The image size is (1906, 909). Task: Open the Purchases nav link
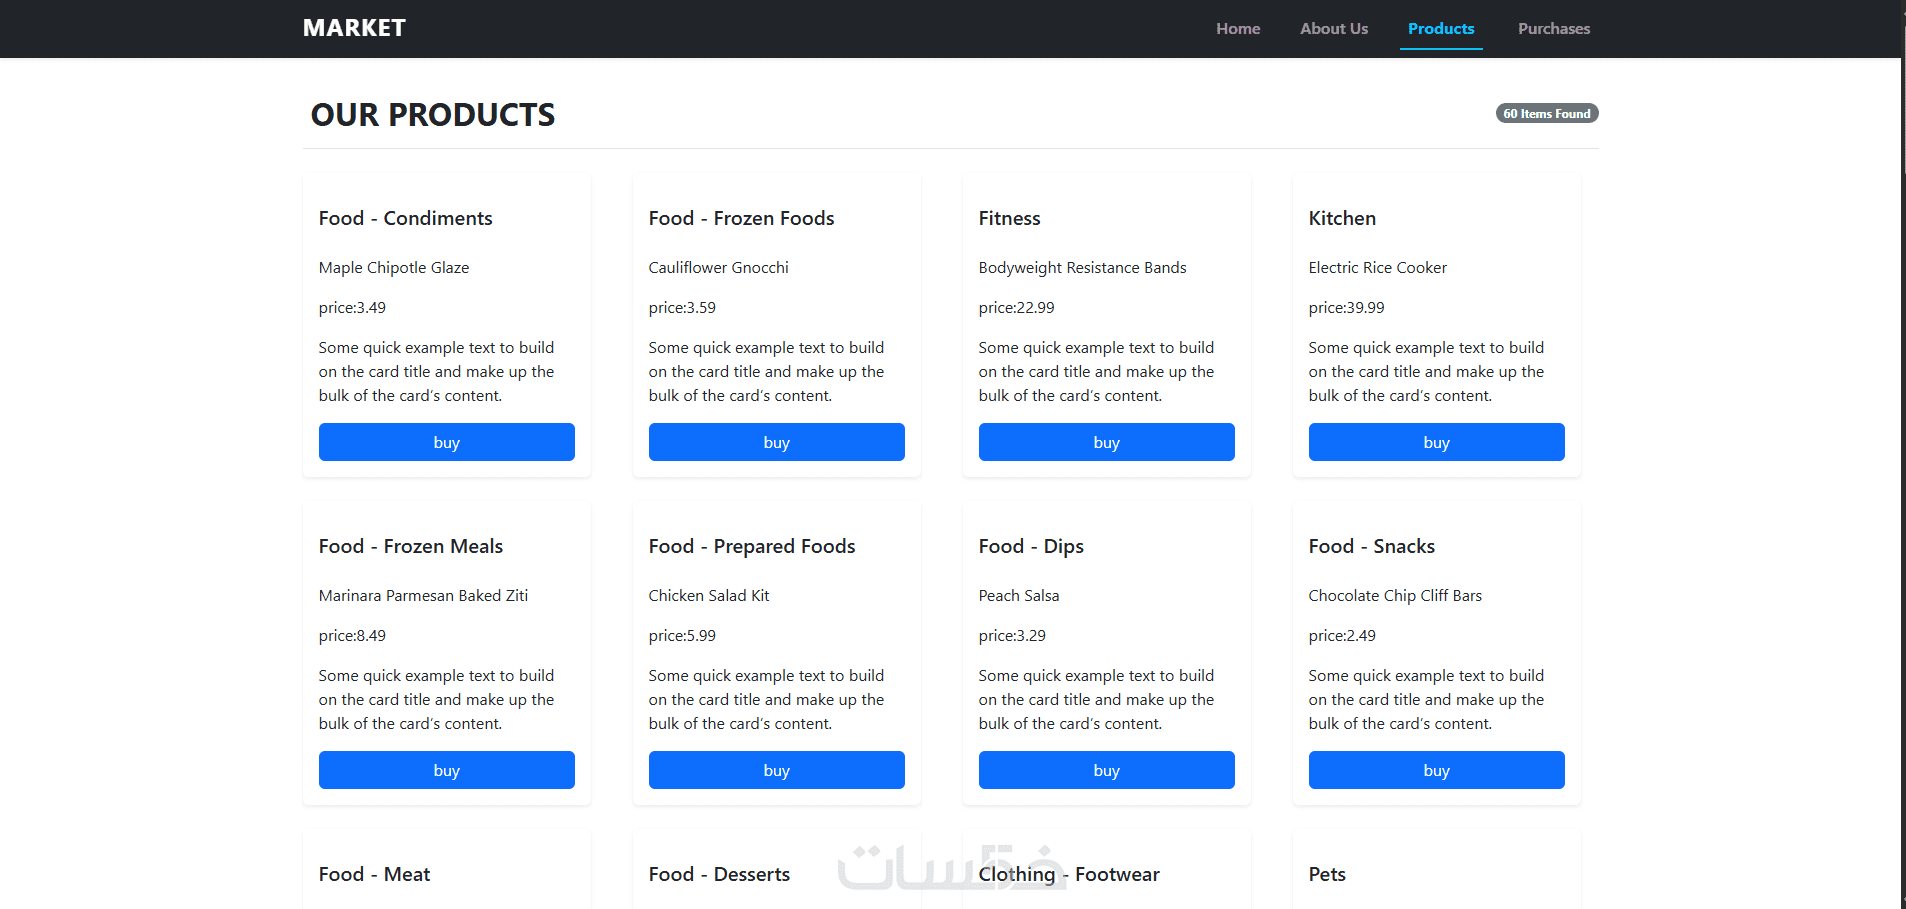(1553, 29)
